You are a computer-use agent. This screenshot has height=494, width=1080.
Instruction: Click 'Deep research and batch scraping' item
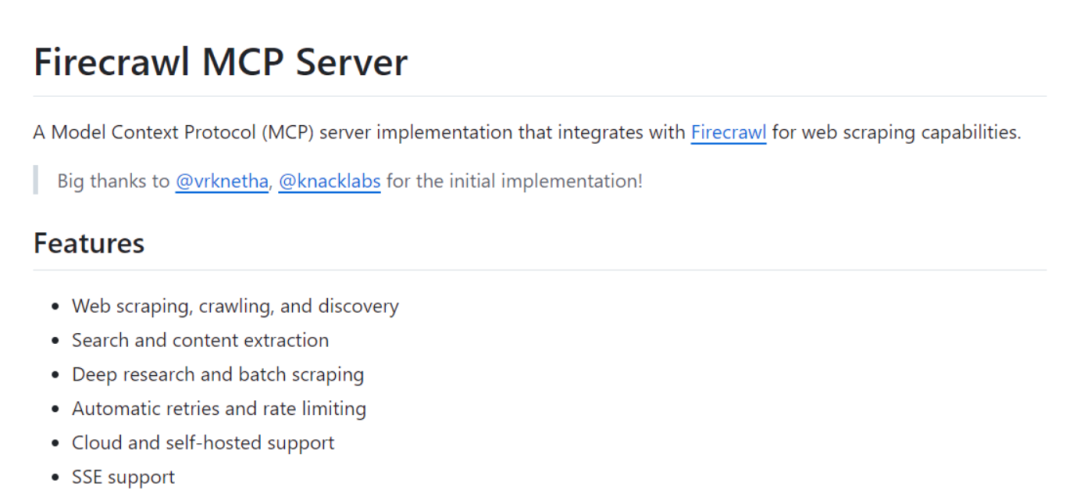click(218, 375)
